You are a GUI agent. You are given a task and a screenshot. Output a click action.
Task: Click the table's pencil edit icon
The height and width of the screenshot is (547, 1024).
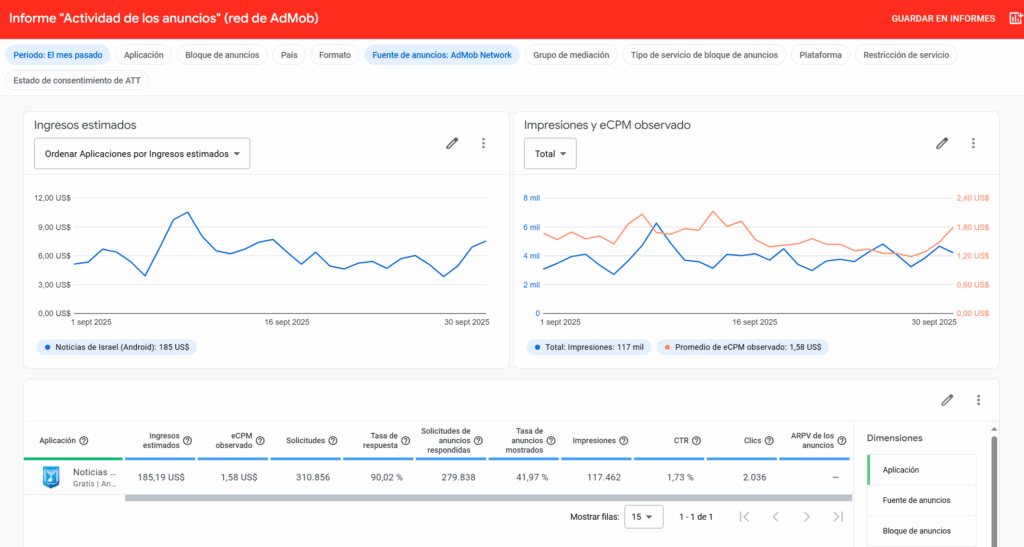pos(947,400)
